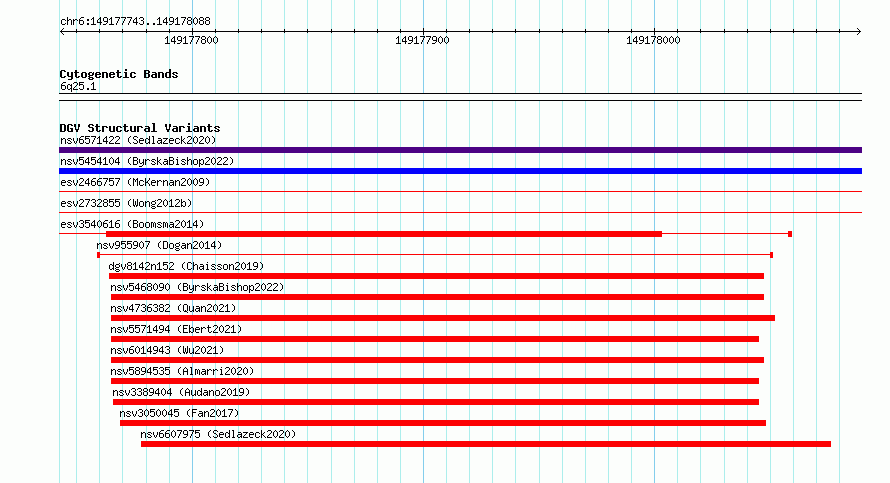Click the nsv4736382 (Quan2021) label

click(173, 308)
